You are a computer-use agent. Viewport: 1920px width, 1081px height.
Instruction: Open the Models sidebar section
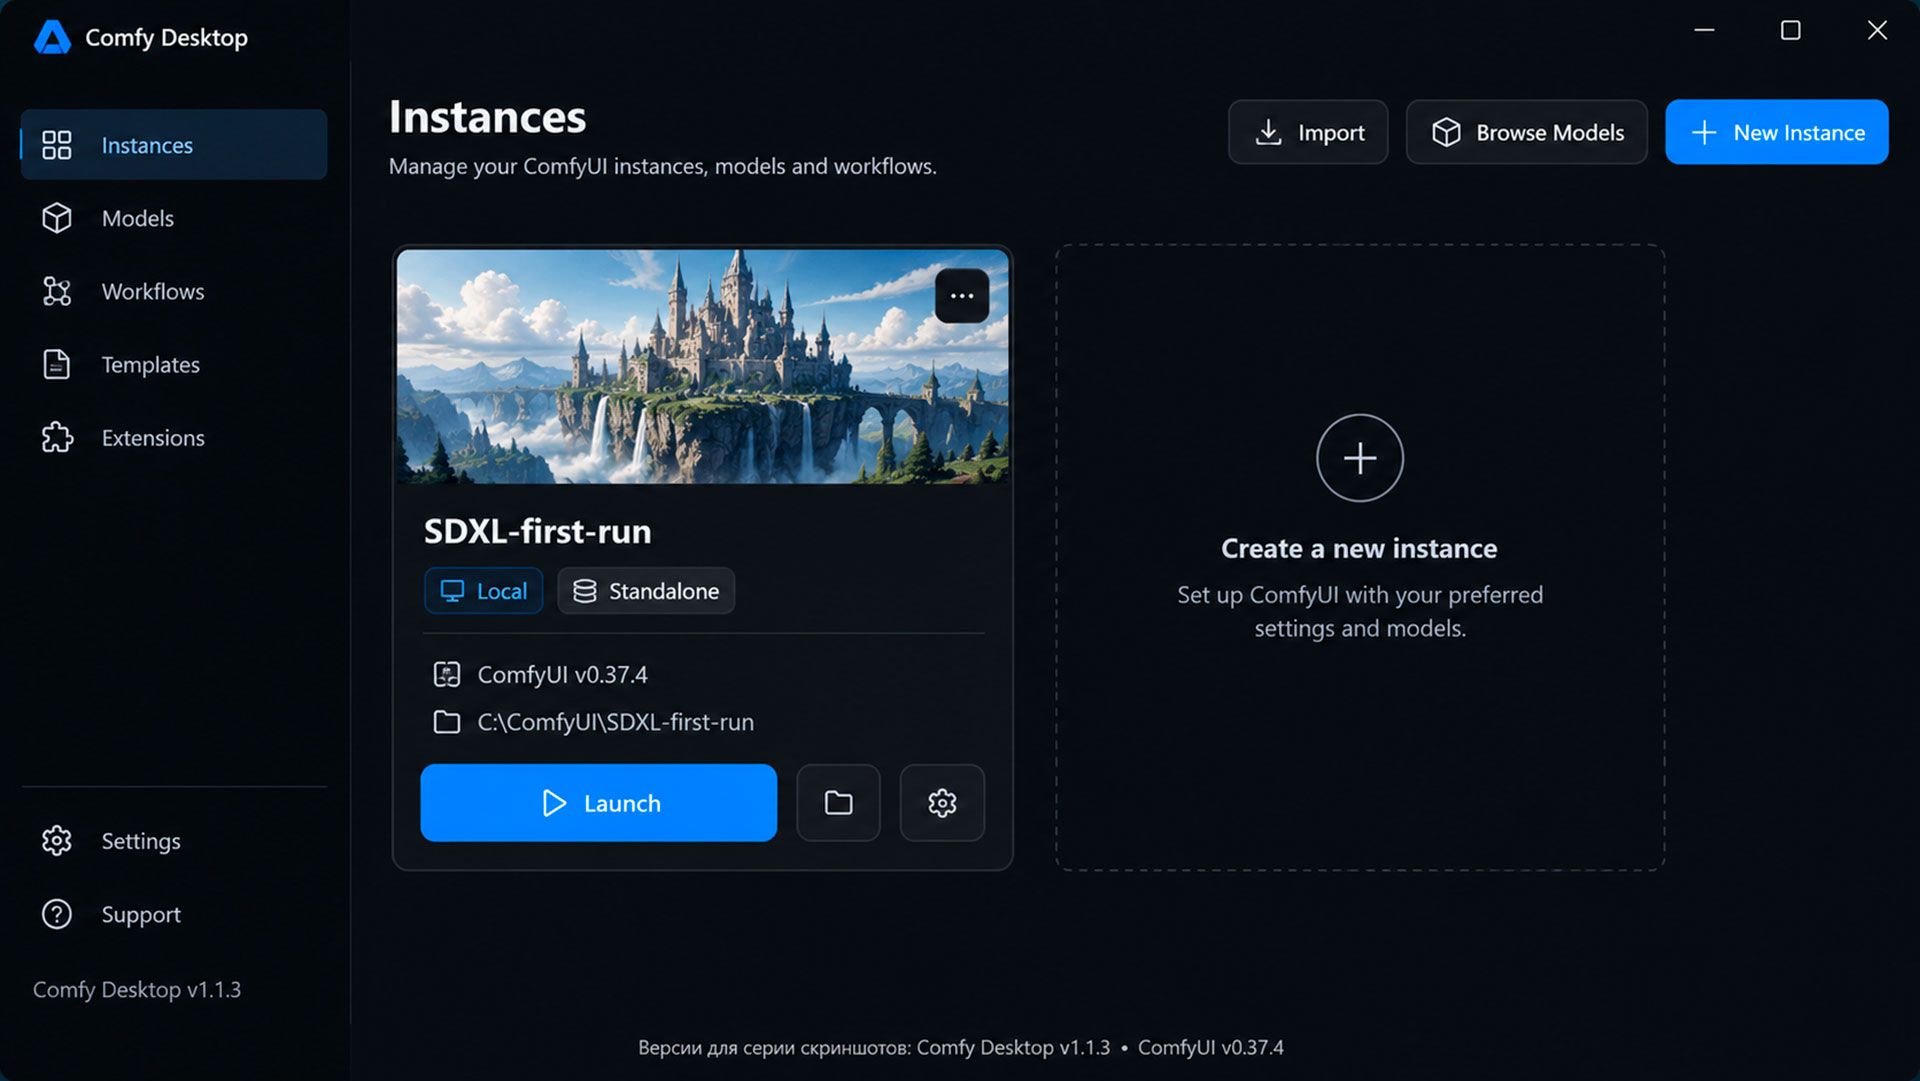174,218
